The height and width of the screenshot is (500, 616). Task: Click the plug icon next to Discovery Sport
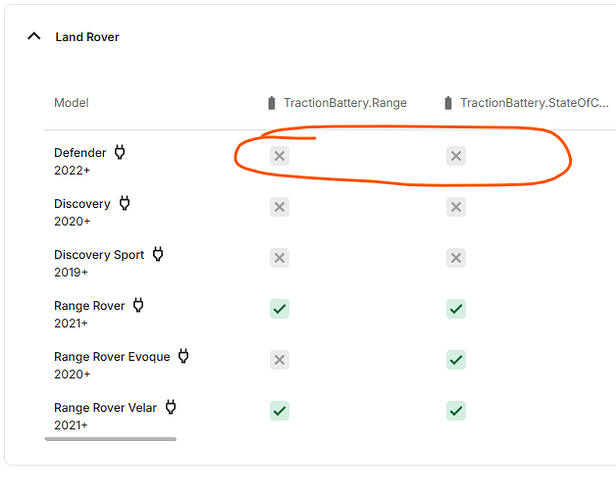[158, 254]
